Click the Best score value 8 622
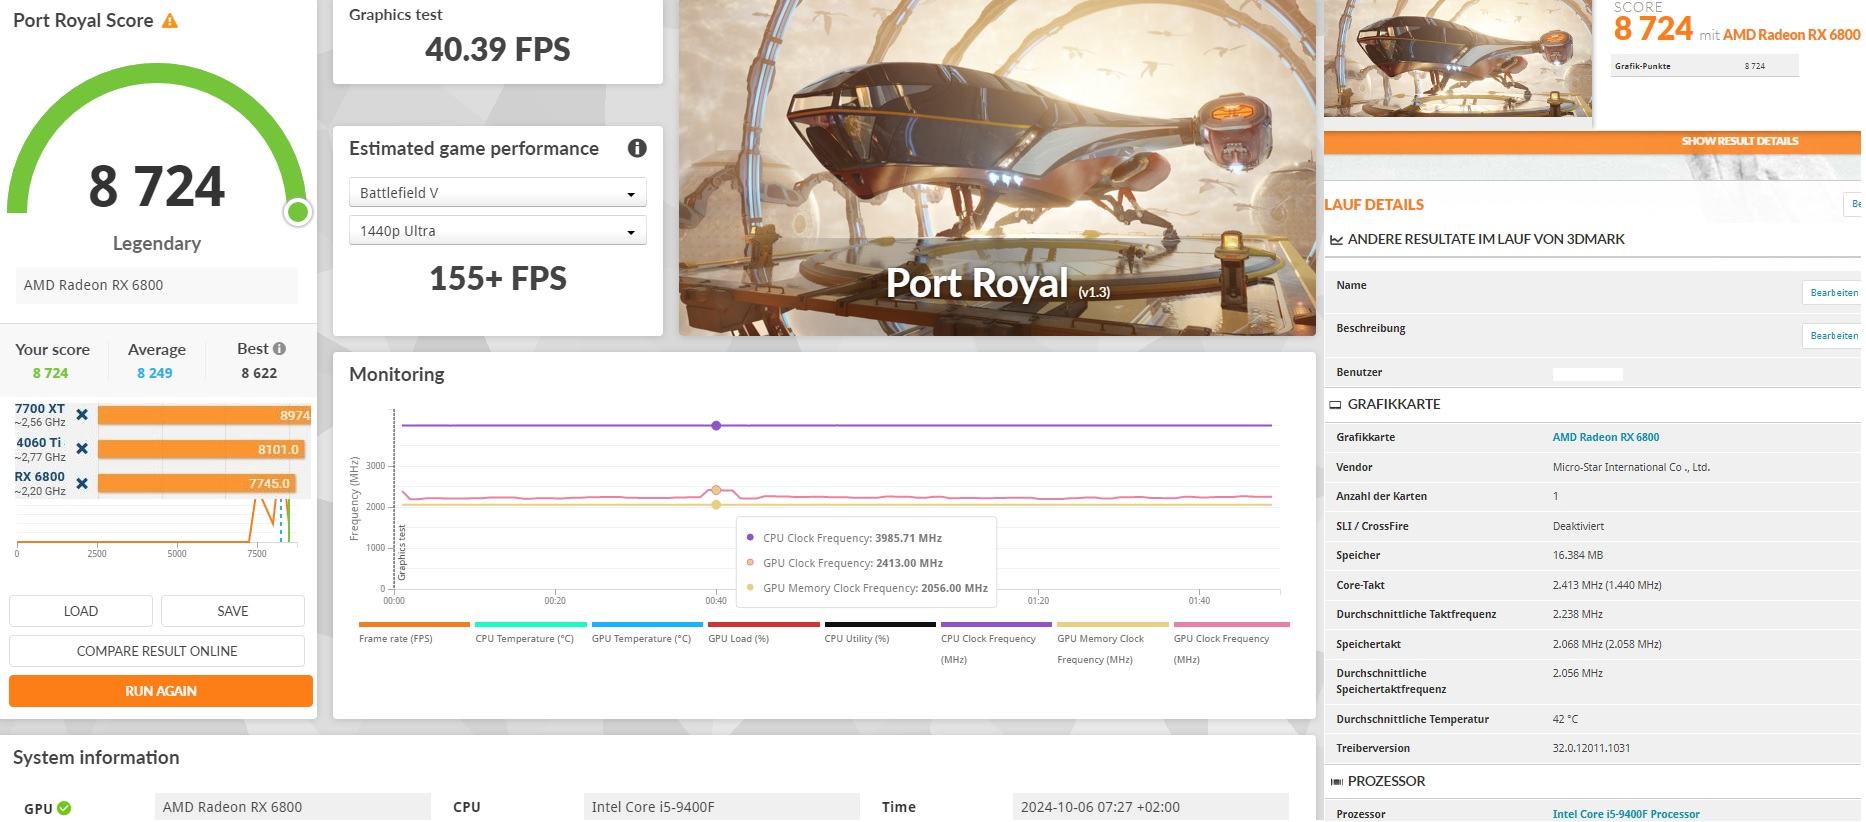The image size is (1866, 822). 259,373
